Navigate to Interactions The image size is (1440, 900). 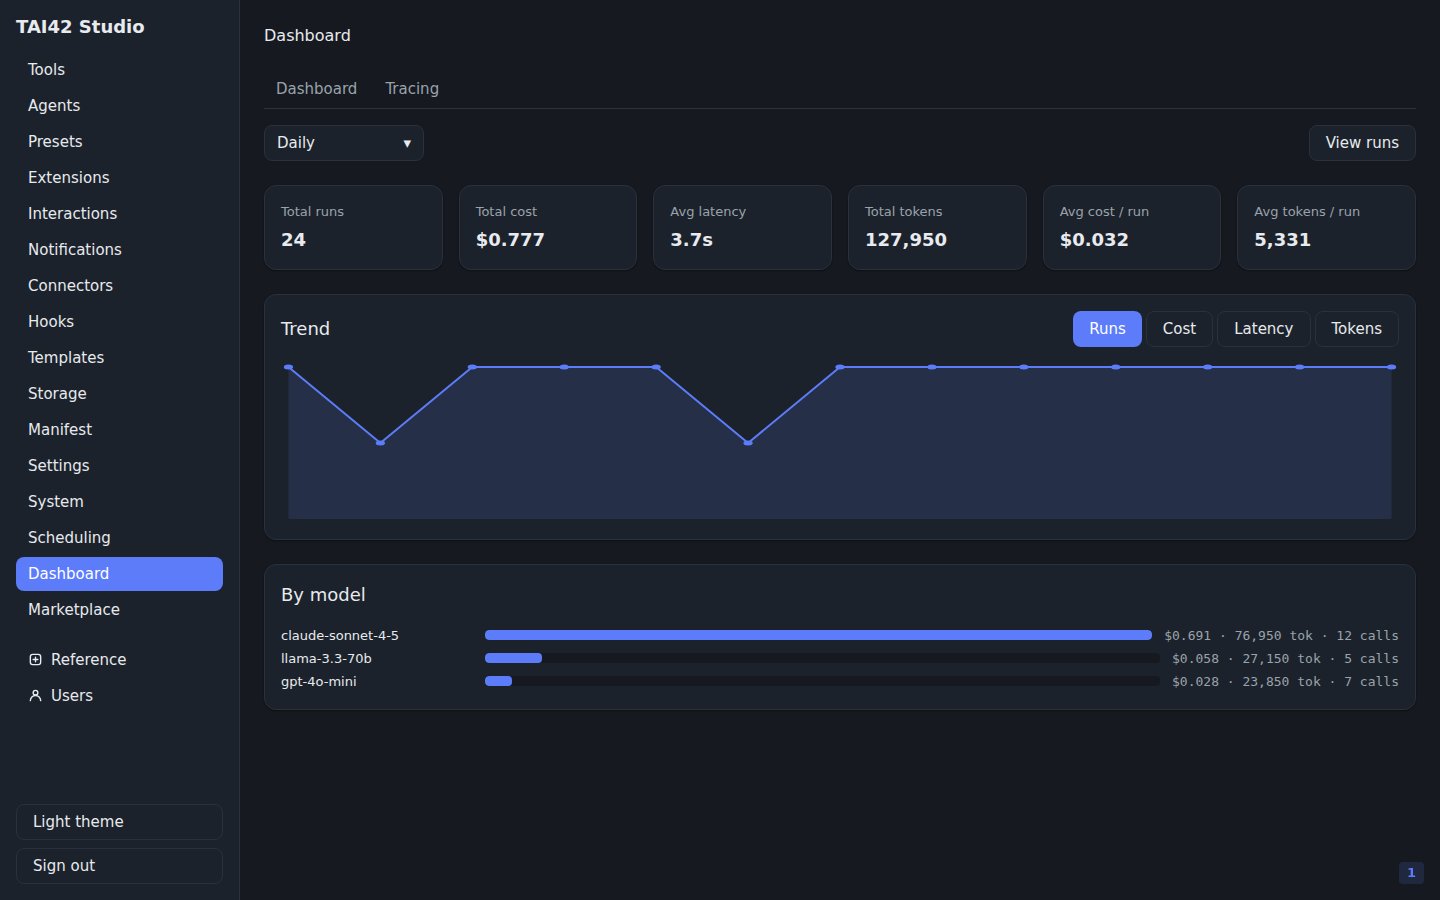click(x=119, y=213)
